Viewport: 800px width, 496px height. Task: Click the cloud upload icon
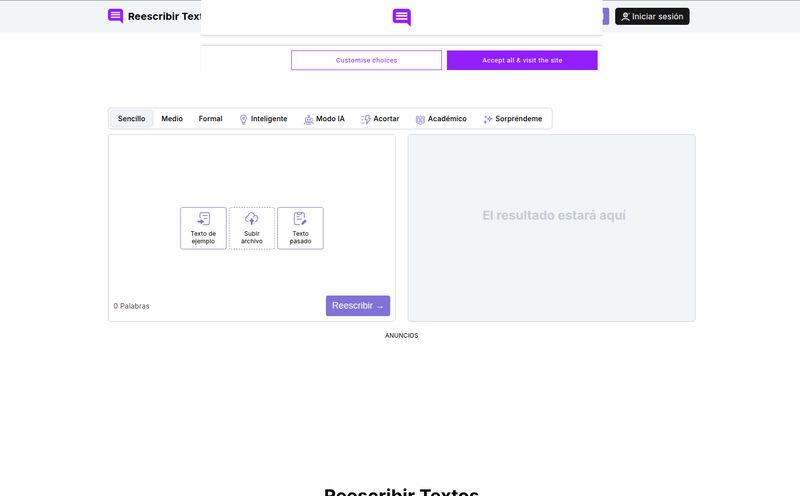(x=252, y=218)
